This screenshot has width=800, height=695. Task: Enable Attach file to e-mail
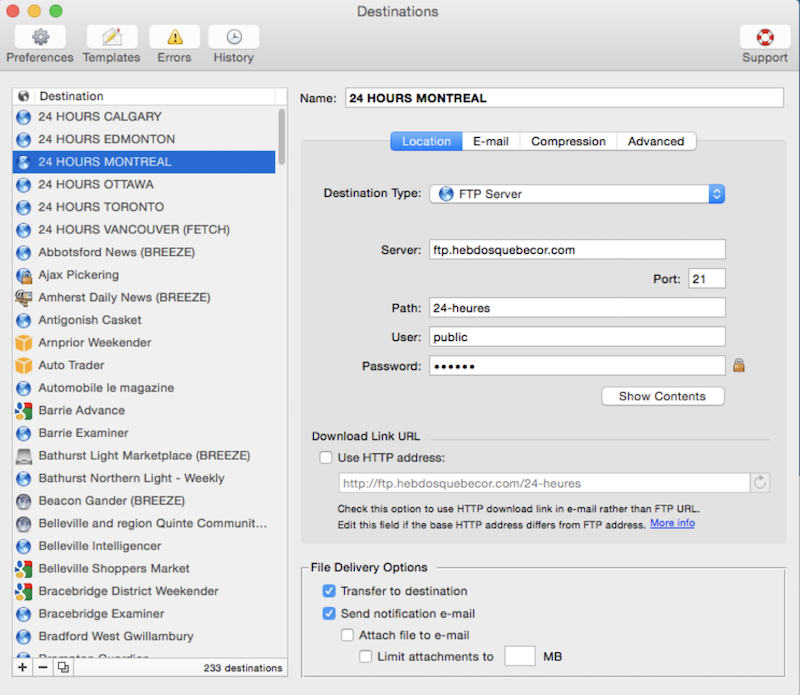click(347, 635)
